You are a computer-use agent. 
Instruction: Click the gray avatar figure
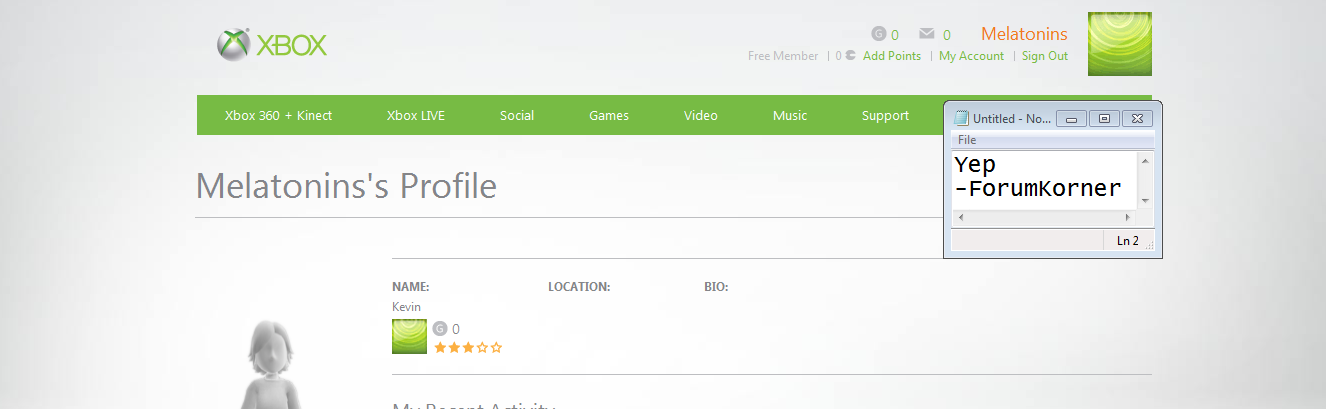[272, 365]
